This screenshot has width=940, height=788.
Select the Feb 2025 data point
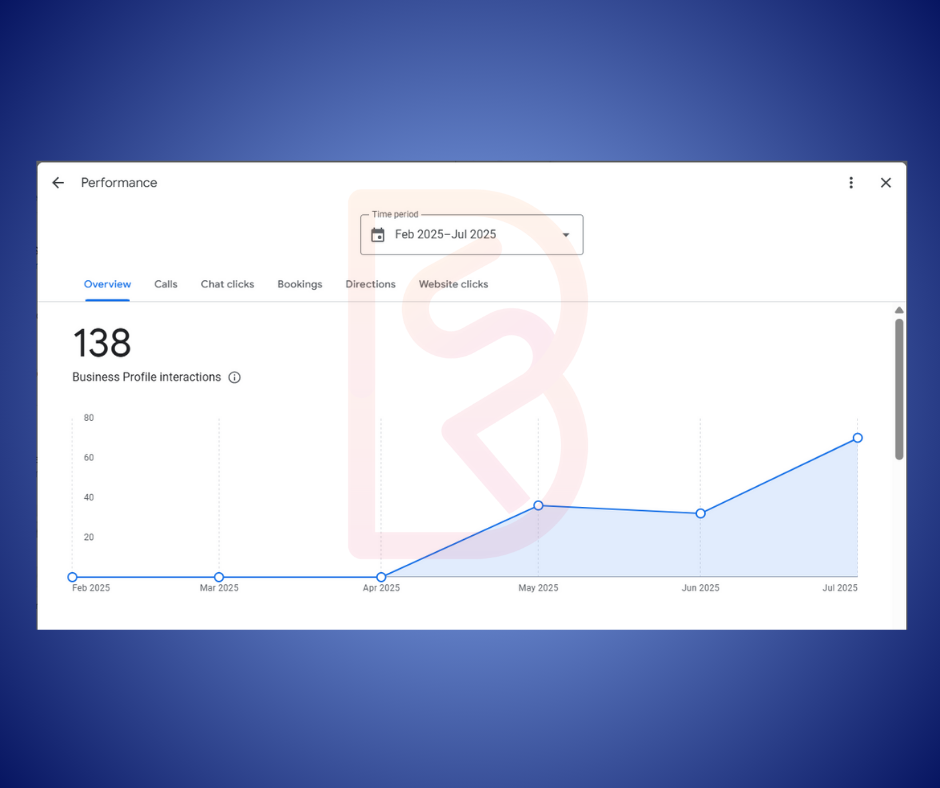coord(73,577)
